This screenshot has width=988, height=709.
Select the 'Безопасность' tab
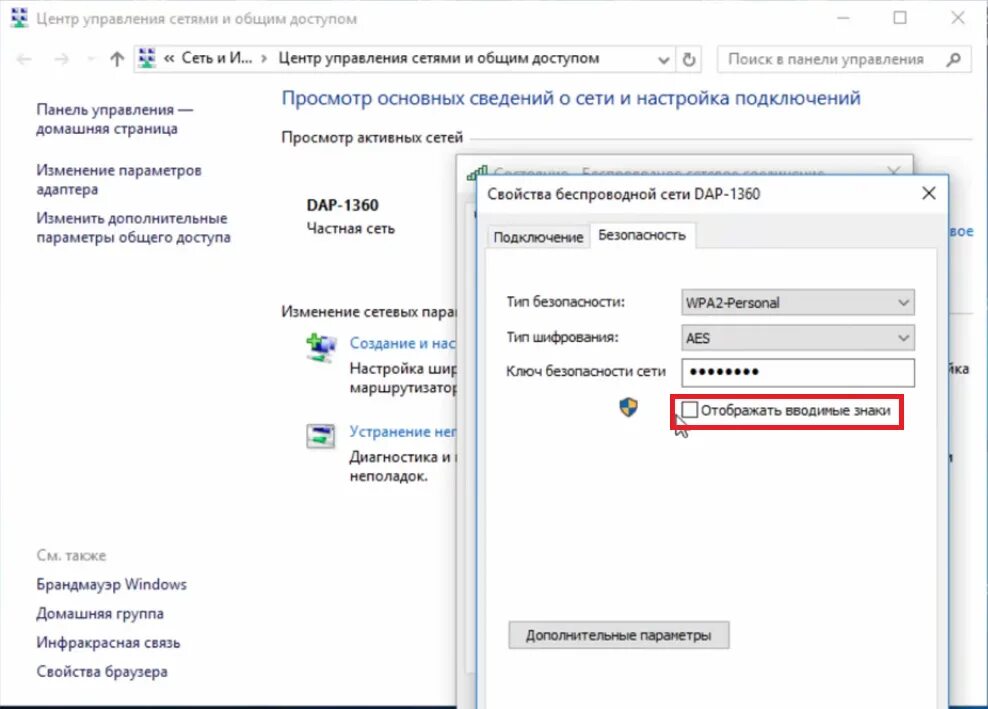(642, 235)
